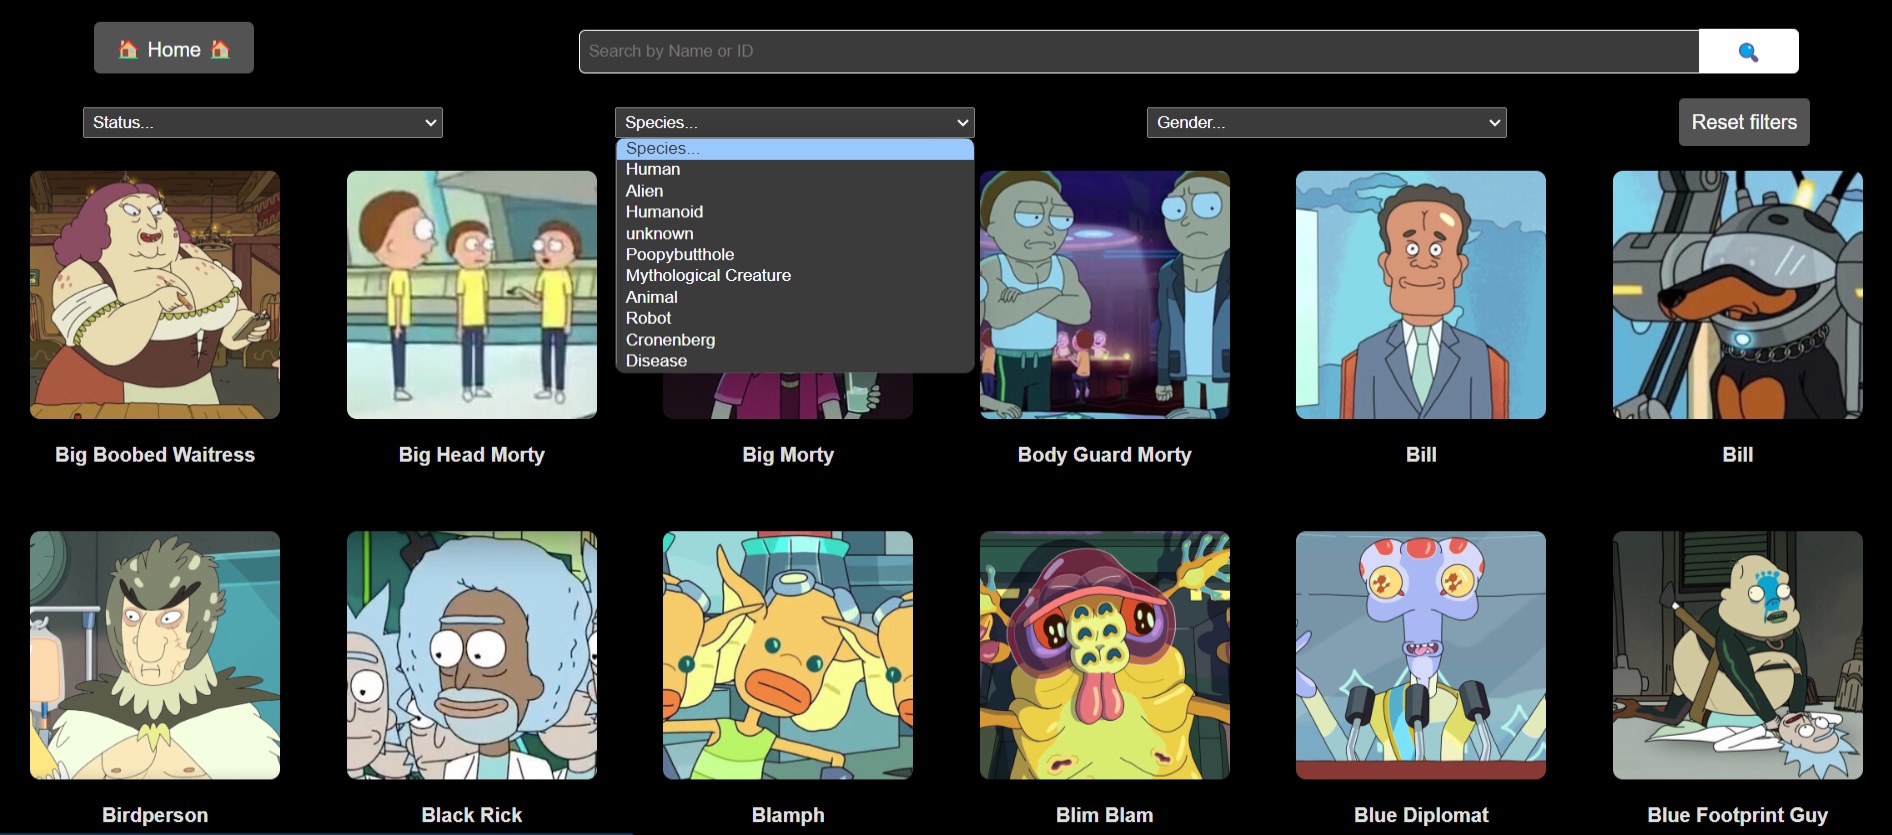
Task: Select unknown in species list
Action: coord(795,233)
